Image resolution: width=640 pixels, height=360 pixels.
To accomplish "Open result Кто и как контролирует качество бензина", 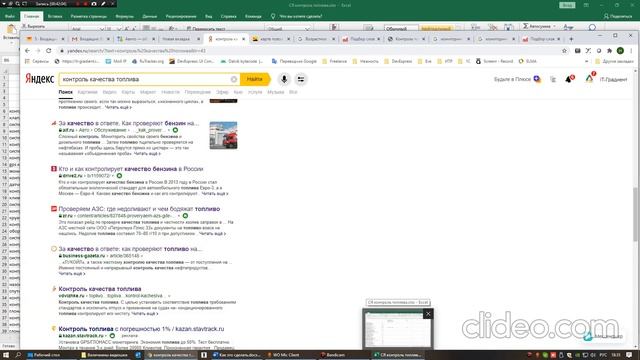I will coord(131,169).
